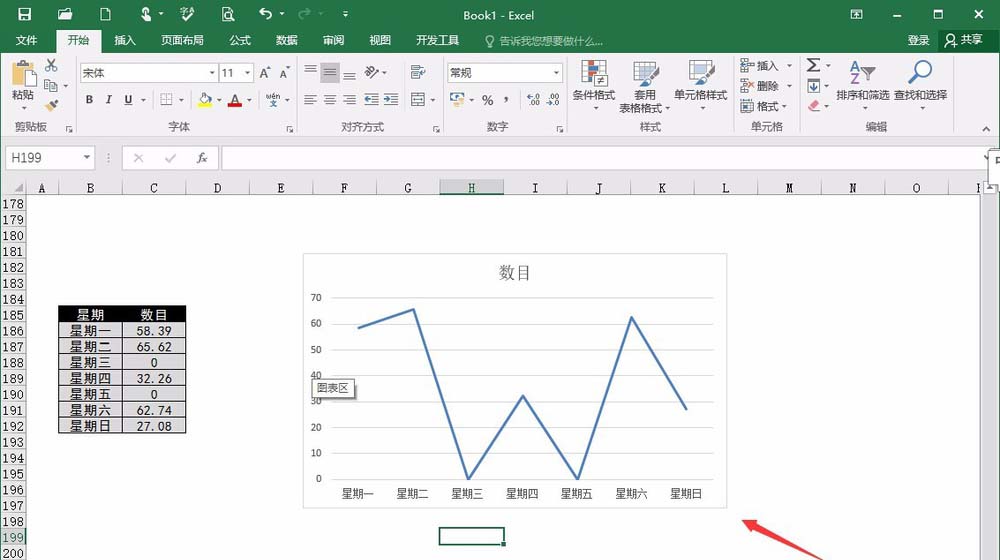
Task: Apply the cell borders icon
Action: [x=166, y=99]
